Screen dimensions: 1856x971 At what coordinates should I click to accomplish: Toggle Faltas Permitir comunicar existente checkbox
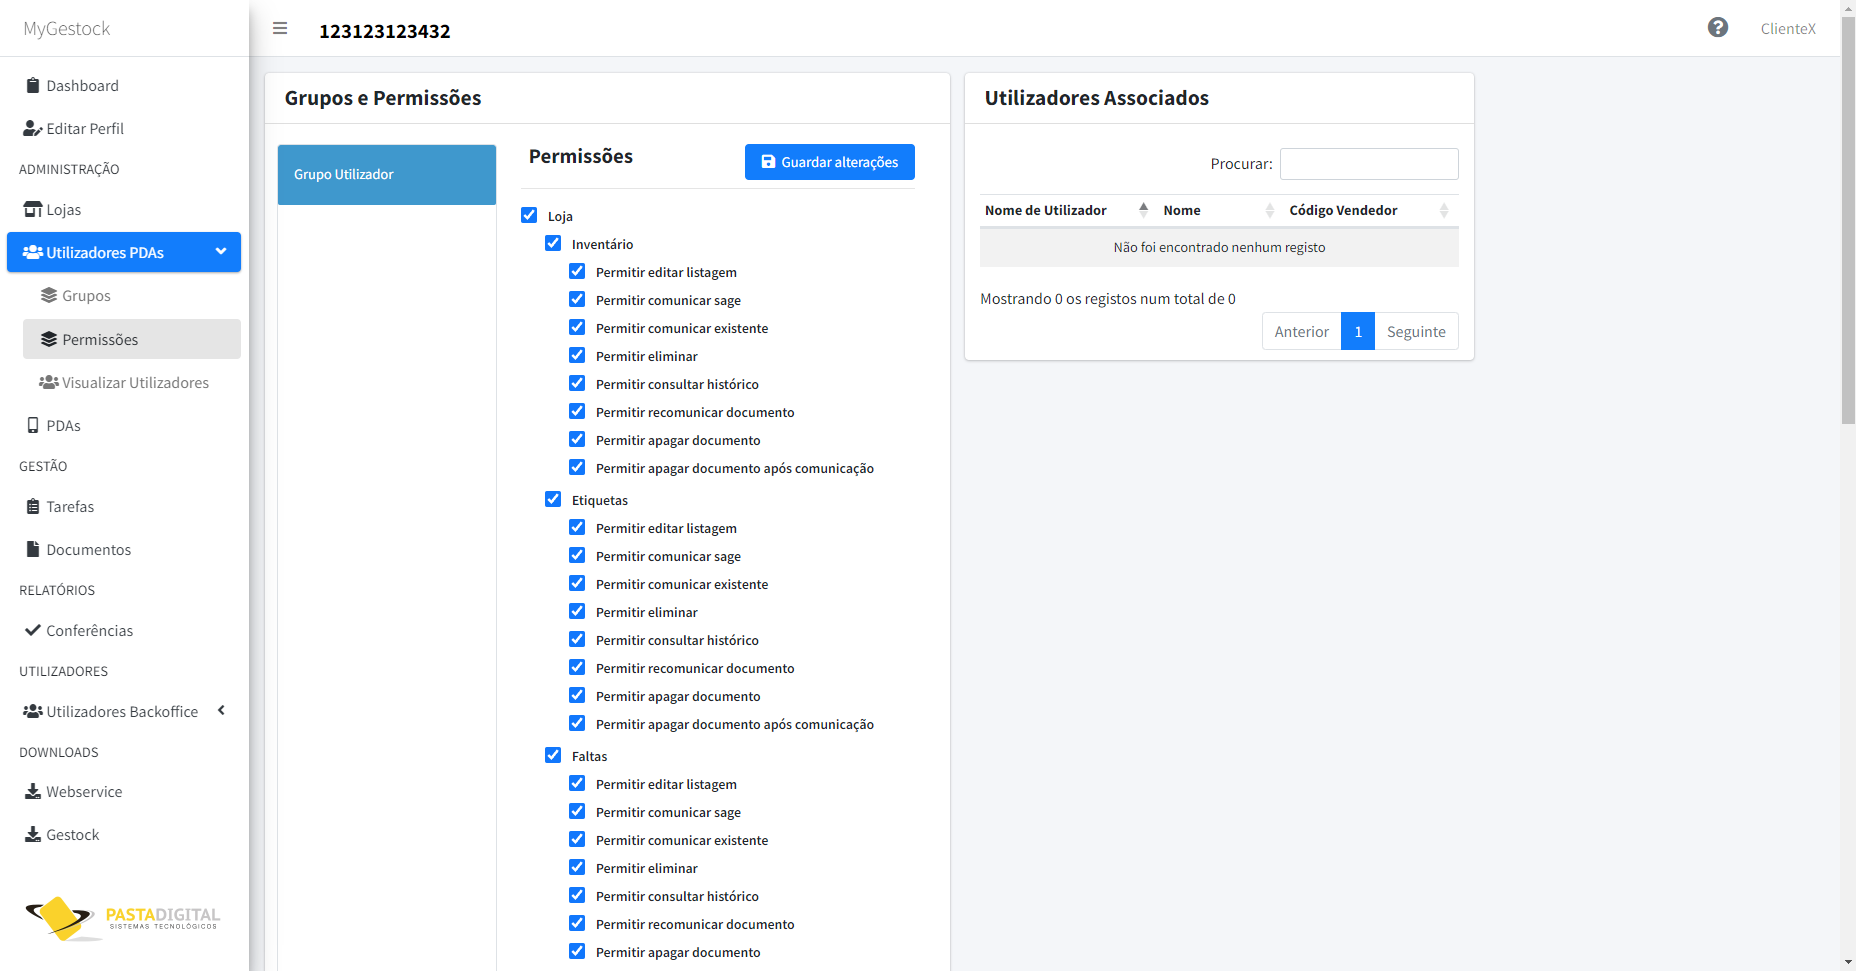coord(577,839)
